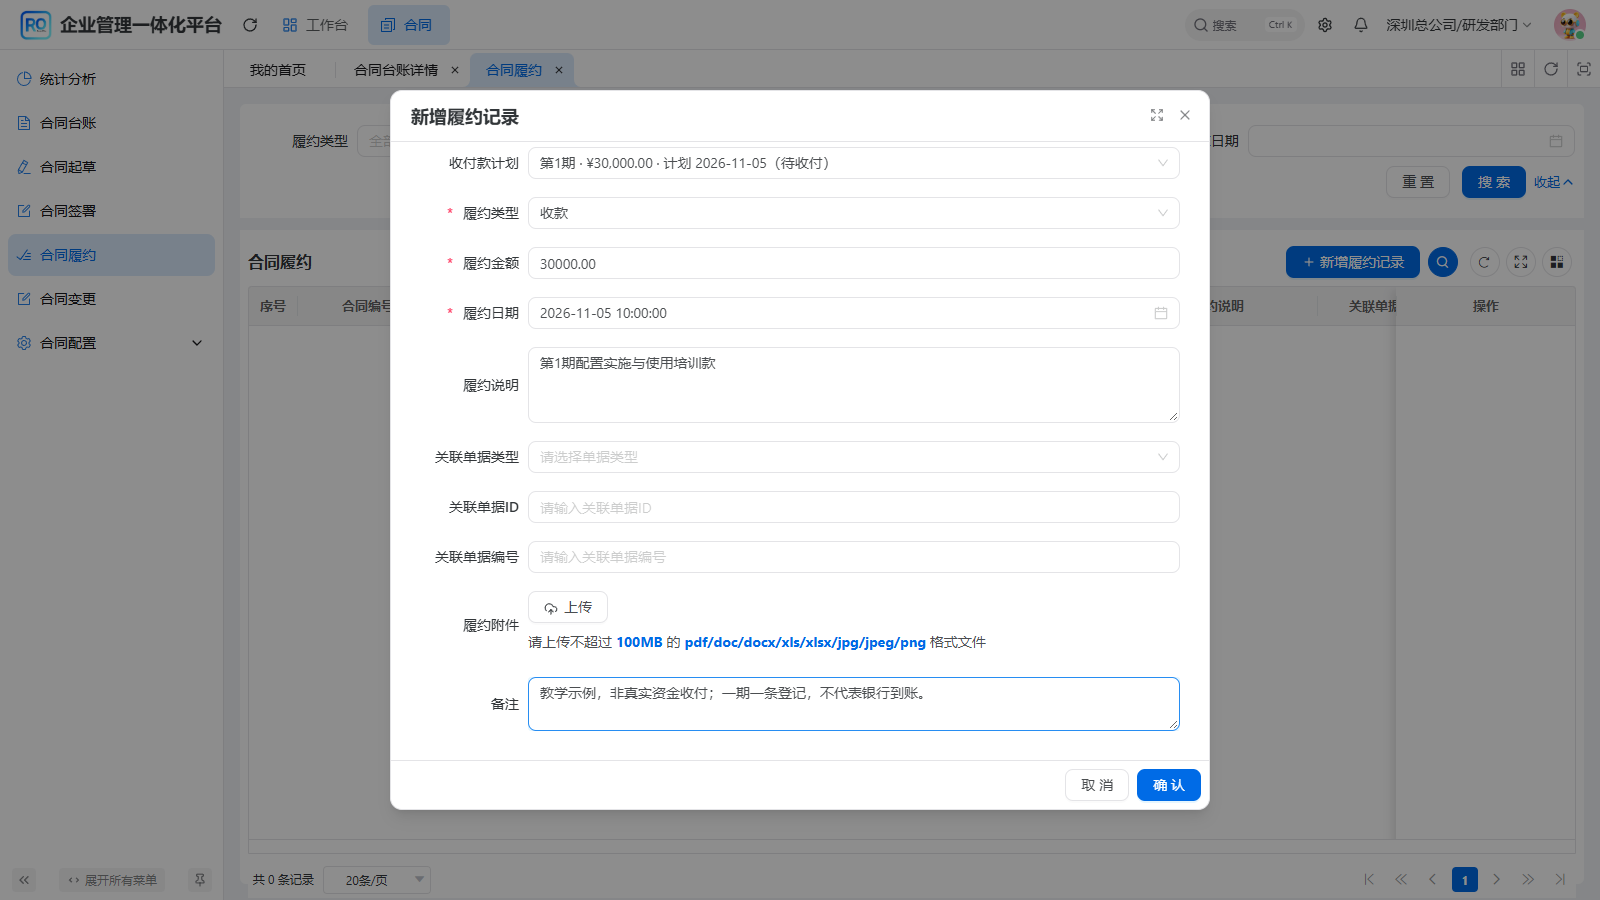Viewport: 1600px width, 900px height.
Task: Close the 合同台账详情 tab
Action: (455, 70)
